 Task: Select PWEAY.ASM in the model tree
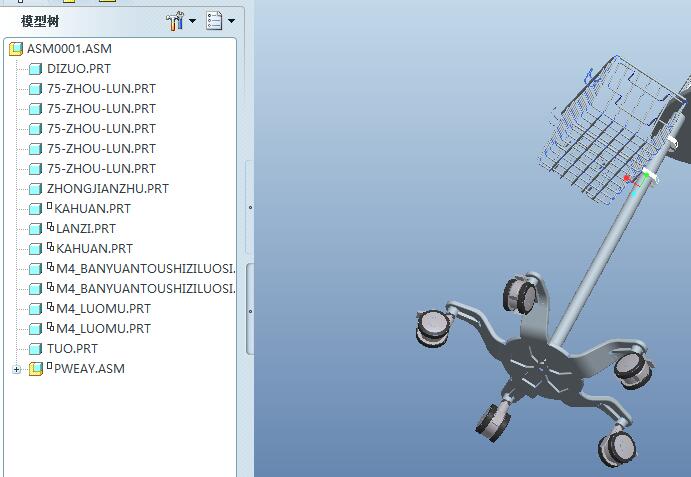89,369
